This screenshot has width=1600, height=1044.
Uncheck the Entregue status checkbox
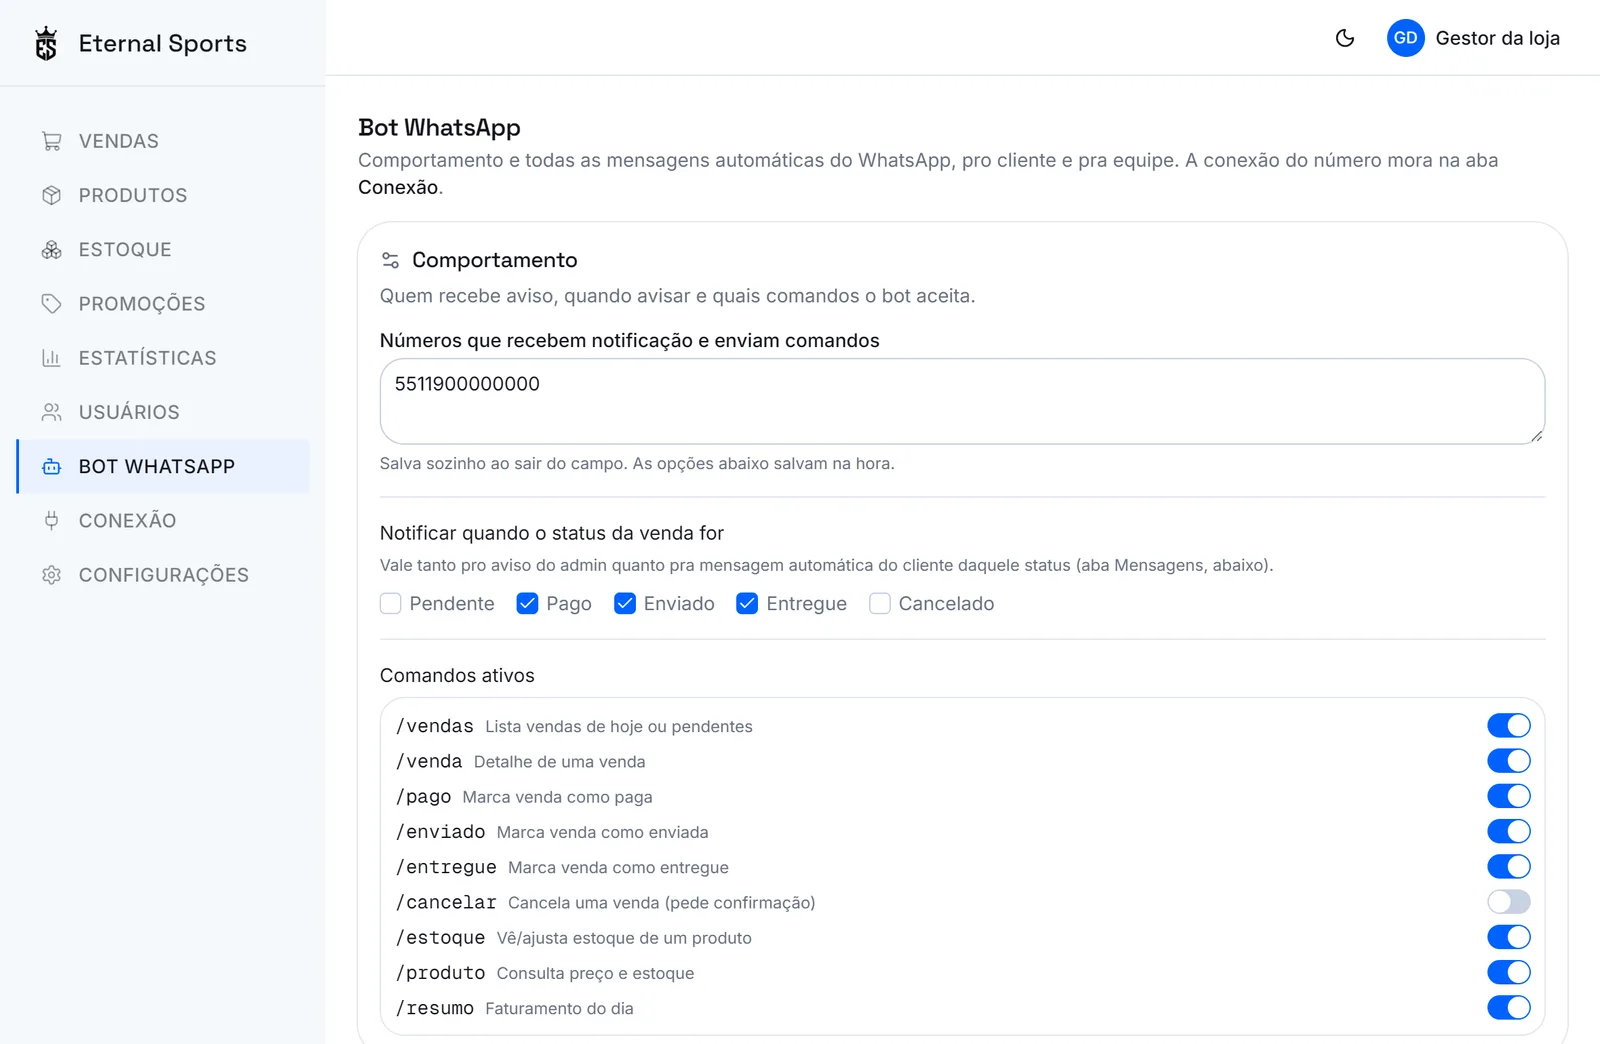[747, 603]
